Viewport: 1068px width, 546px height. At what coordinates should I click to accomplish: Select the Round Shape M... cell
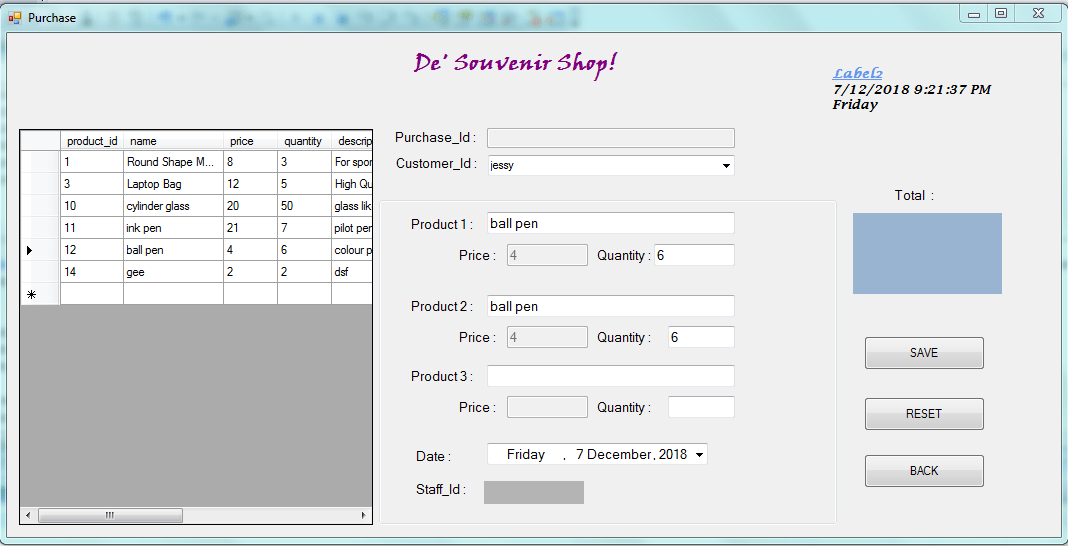(x=173, y=162)
